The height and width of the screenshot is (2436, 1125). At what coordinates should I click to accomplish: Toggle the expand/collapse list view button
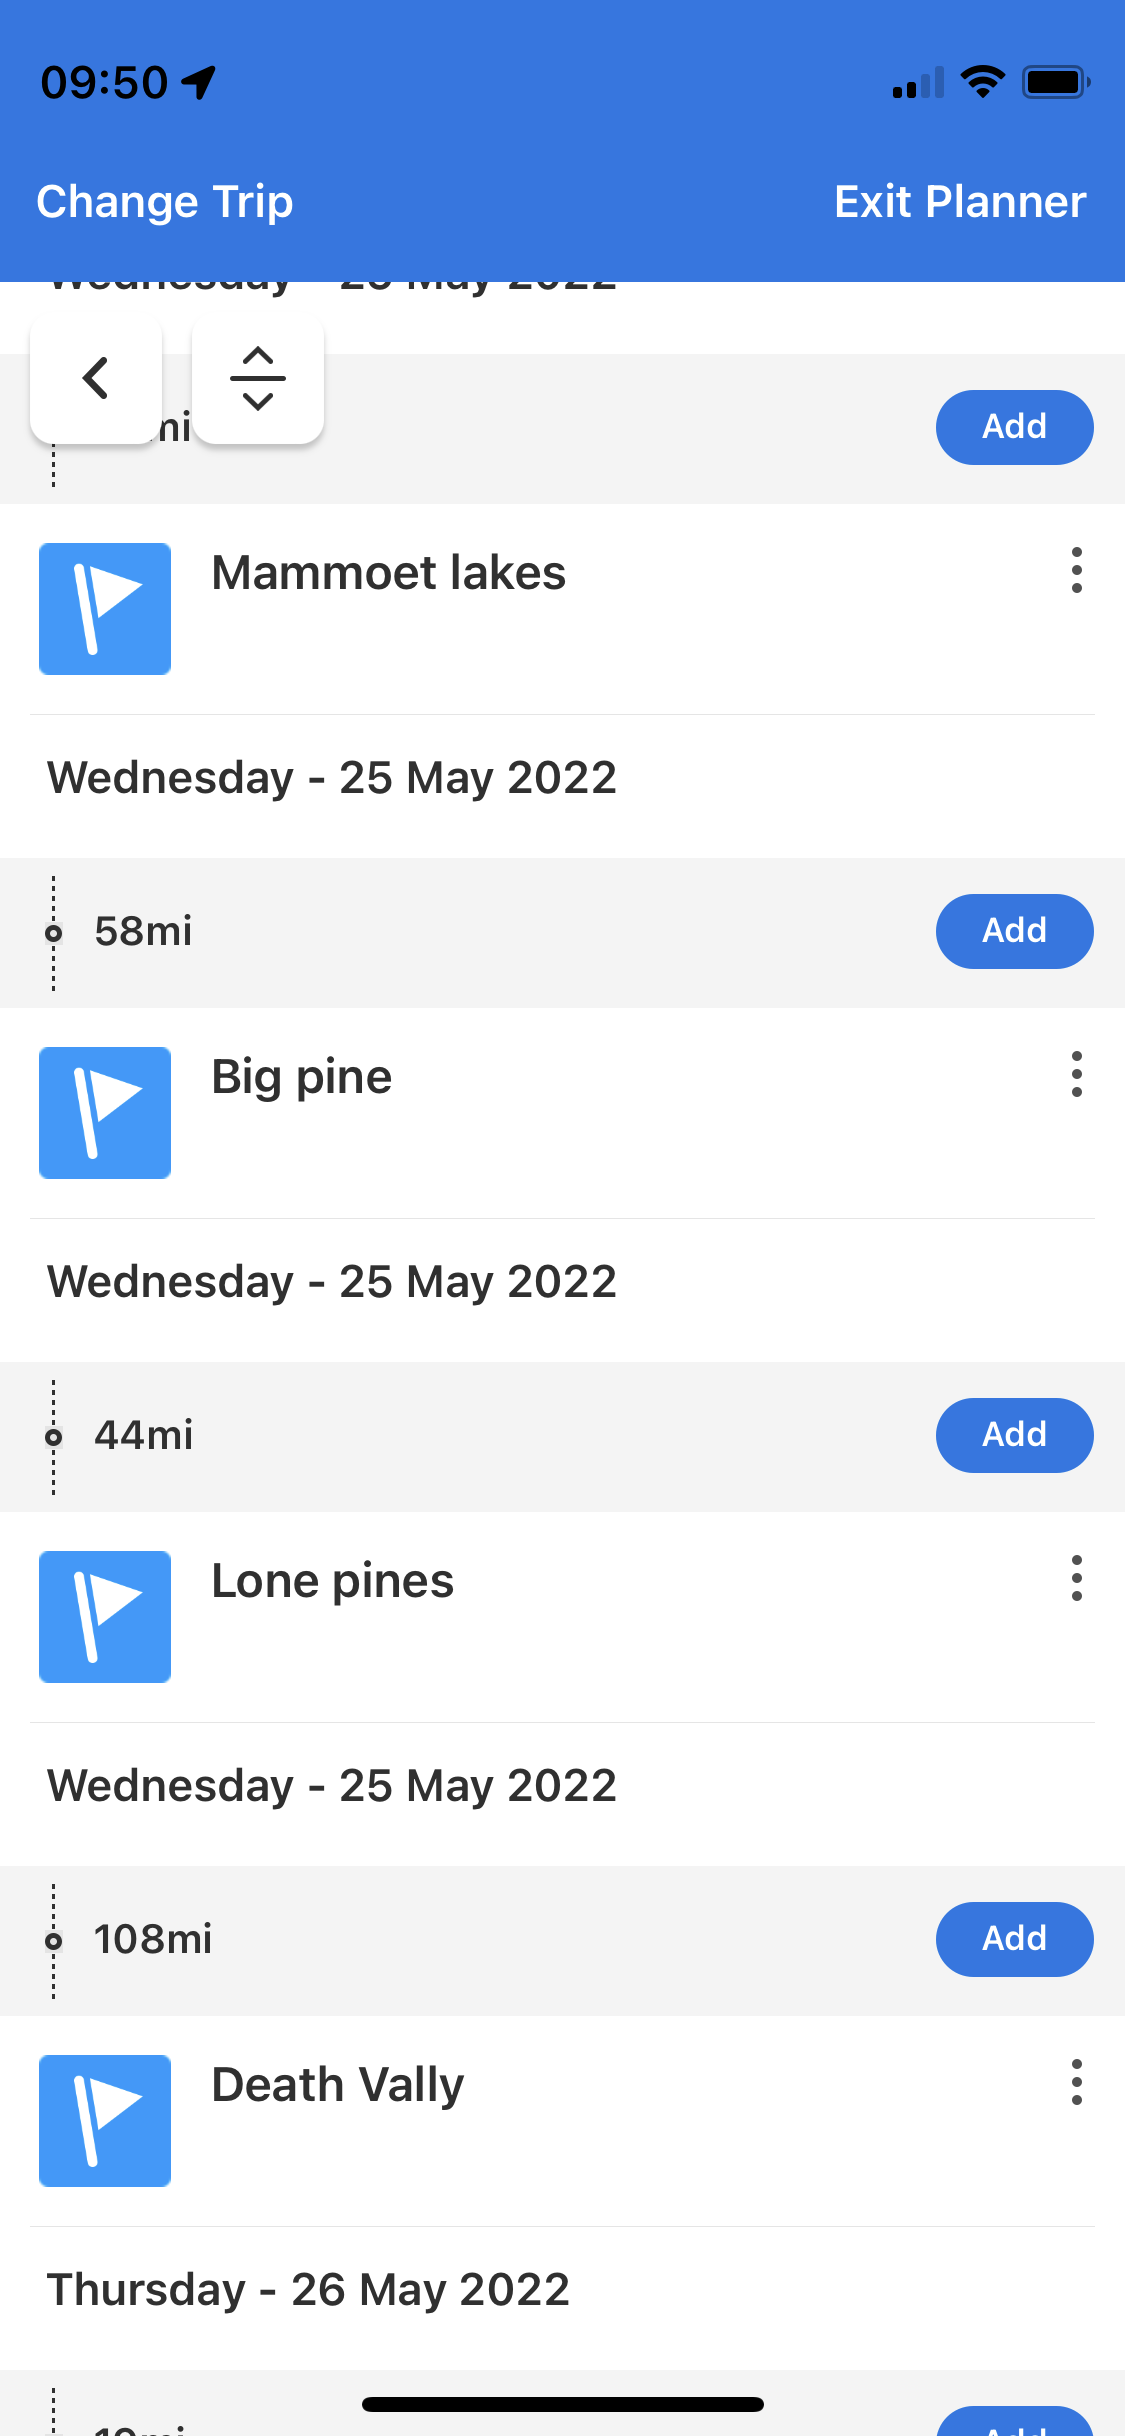coord(258,379)
